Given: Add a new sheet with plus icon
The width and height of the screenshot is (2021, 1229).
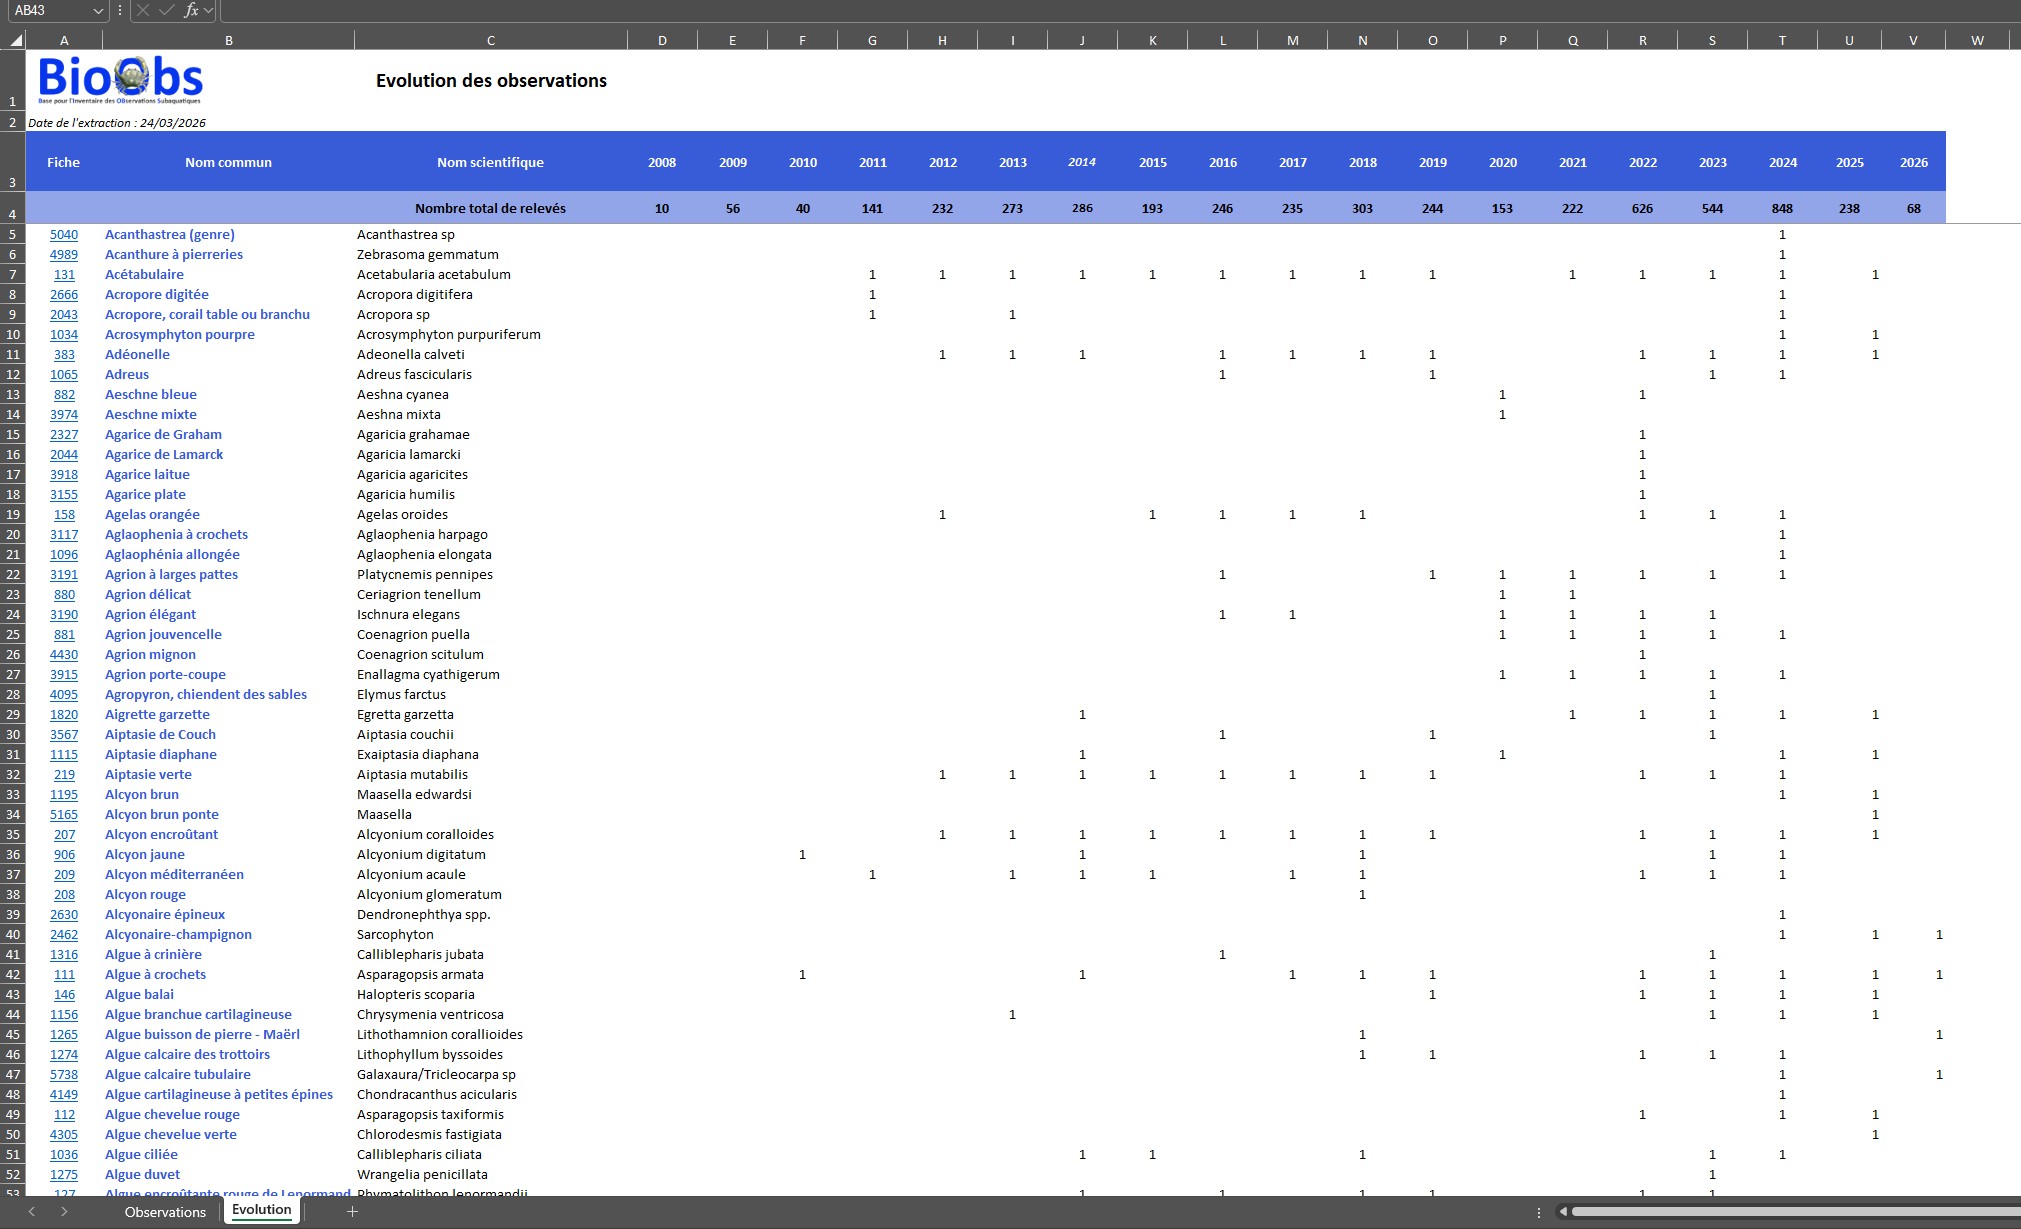Looking at the screenshot, I should [352, 1211].
